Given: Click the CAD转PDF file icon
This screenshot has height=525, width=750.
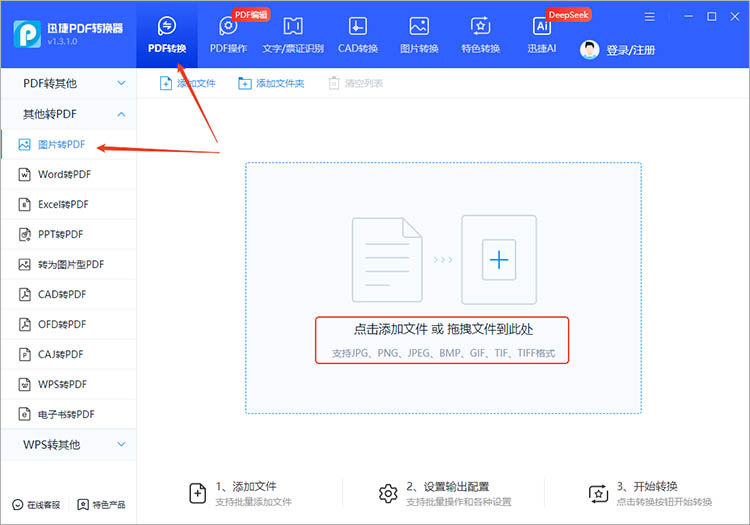Looking at the screenshot, I should point(24,294).
